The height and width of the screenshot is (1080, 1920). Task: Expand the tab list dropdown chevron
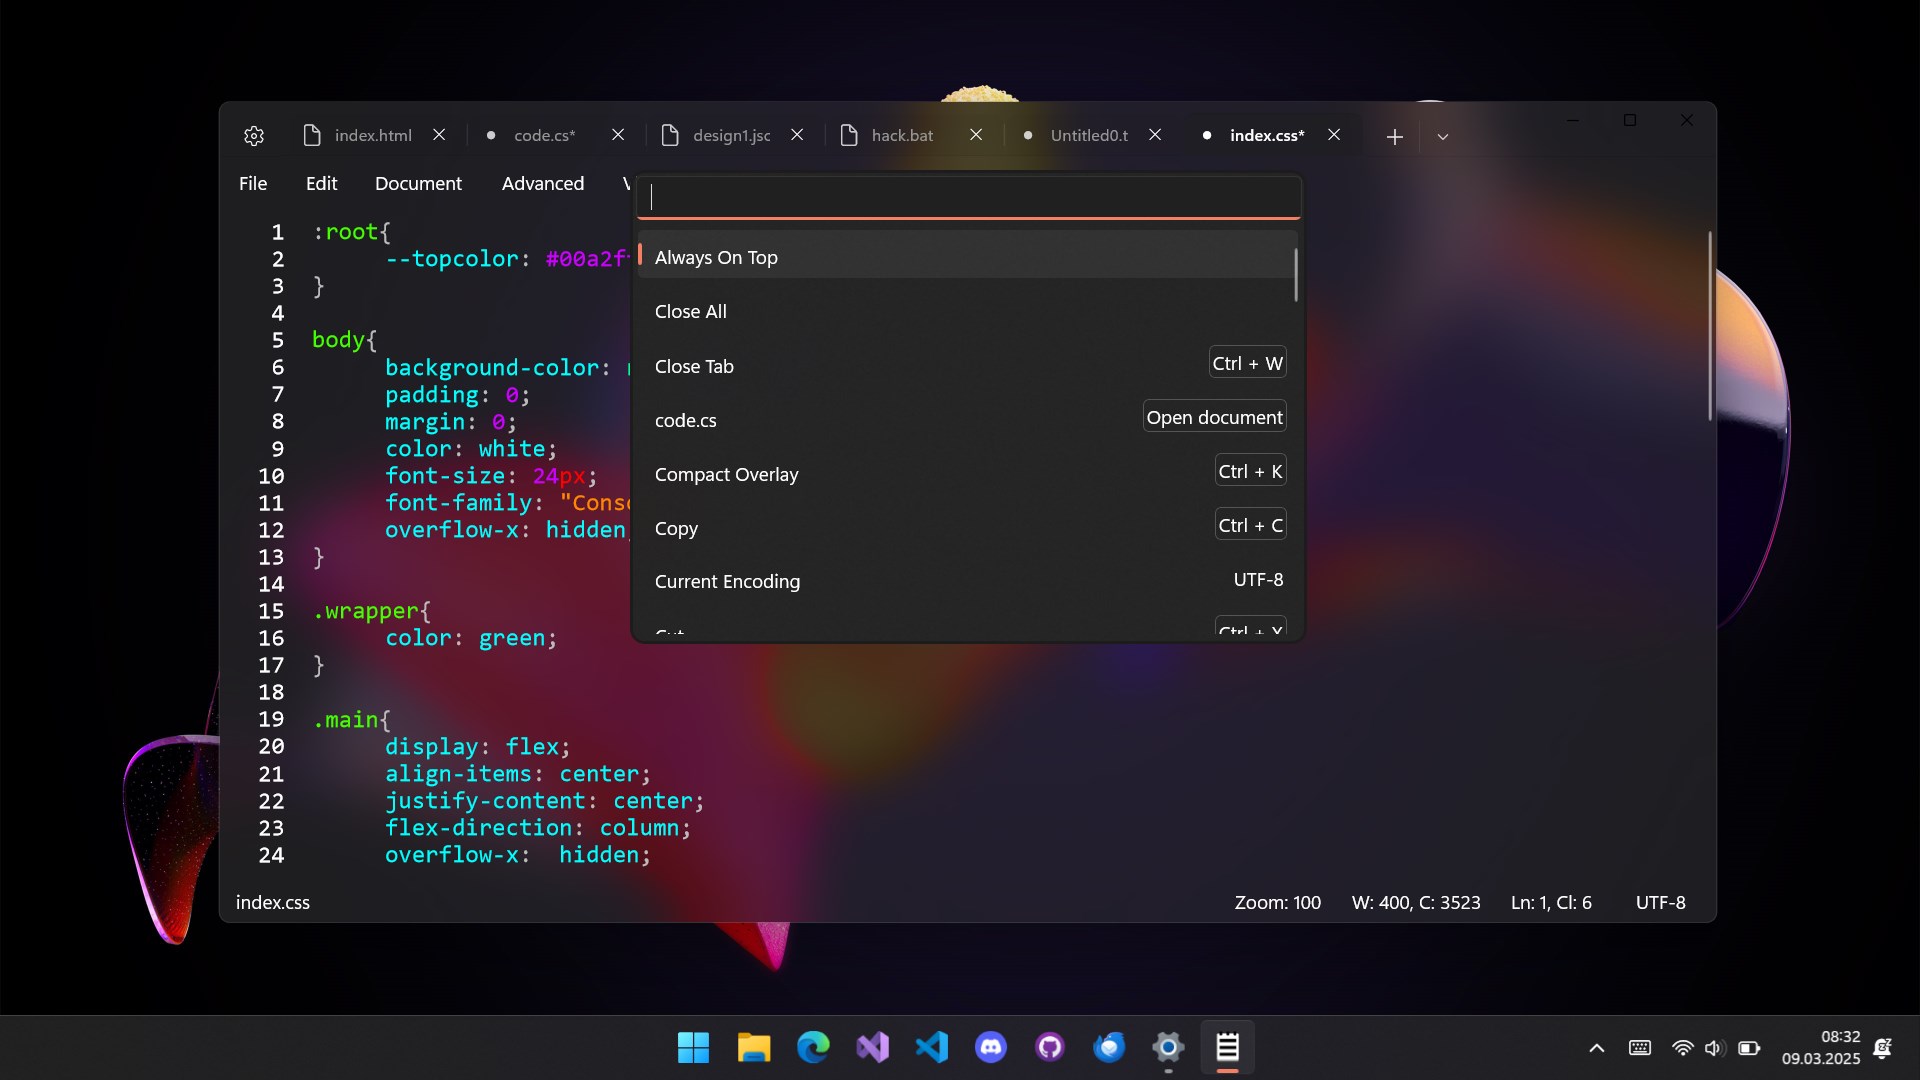point(1443,137)
